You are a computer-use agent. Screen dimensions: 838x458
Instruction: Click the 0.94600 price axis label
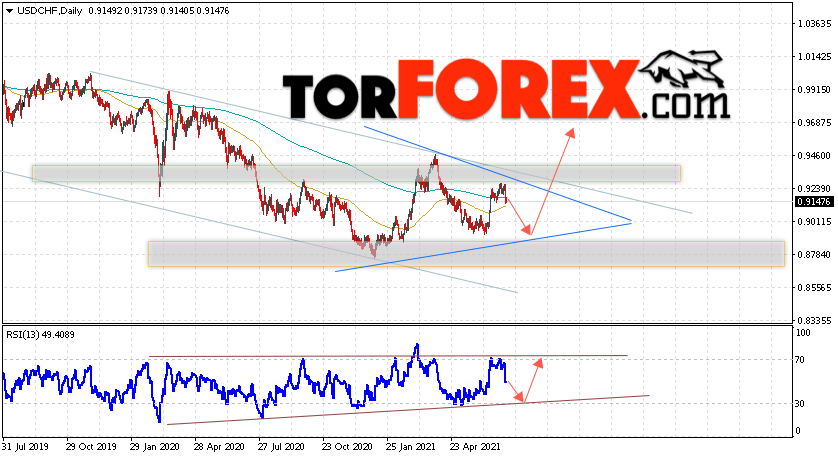coord(814,156)
